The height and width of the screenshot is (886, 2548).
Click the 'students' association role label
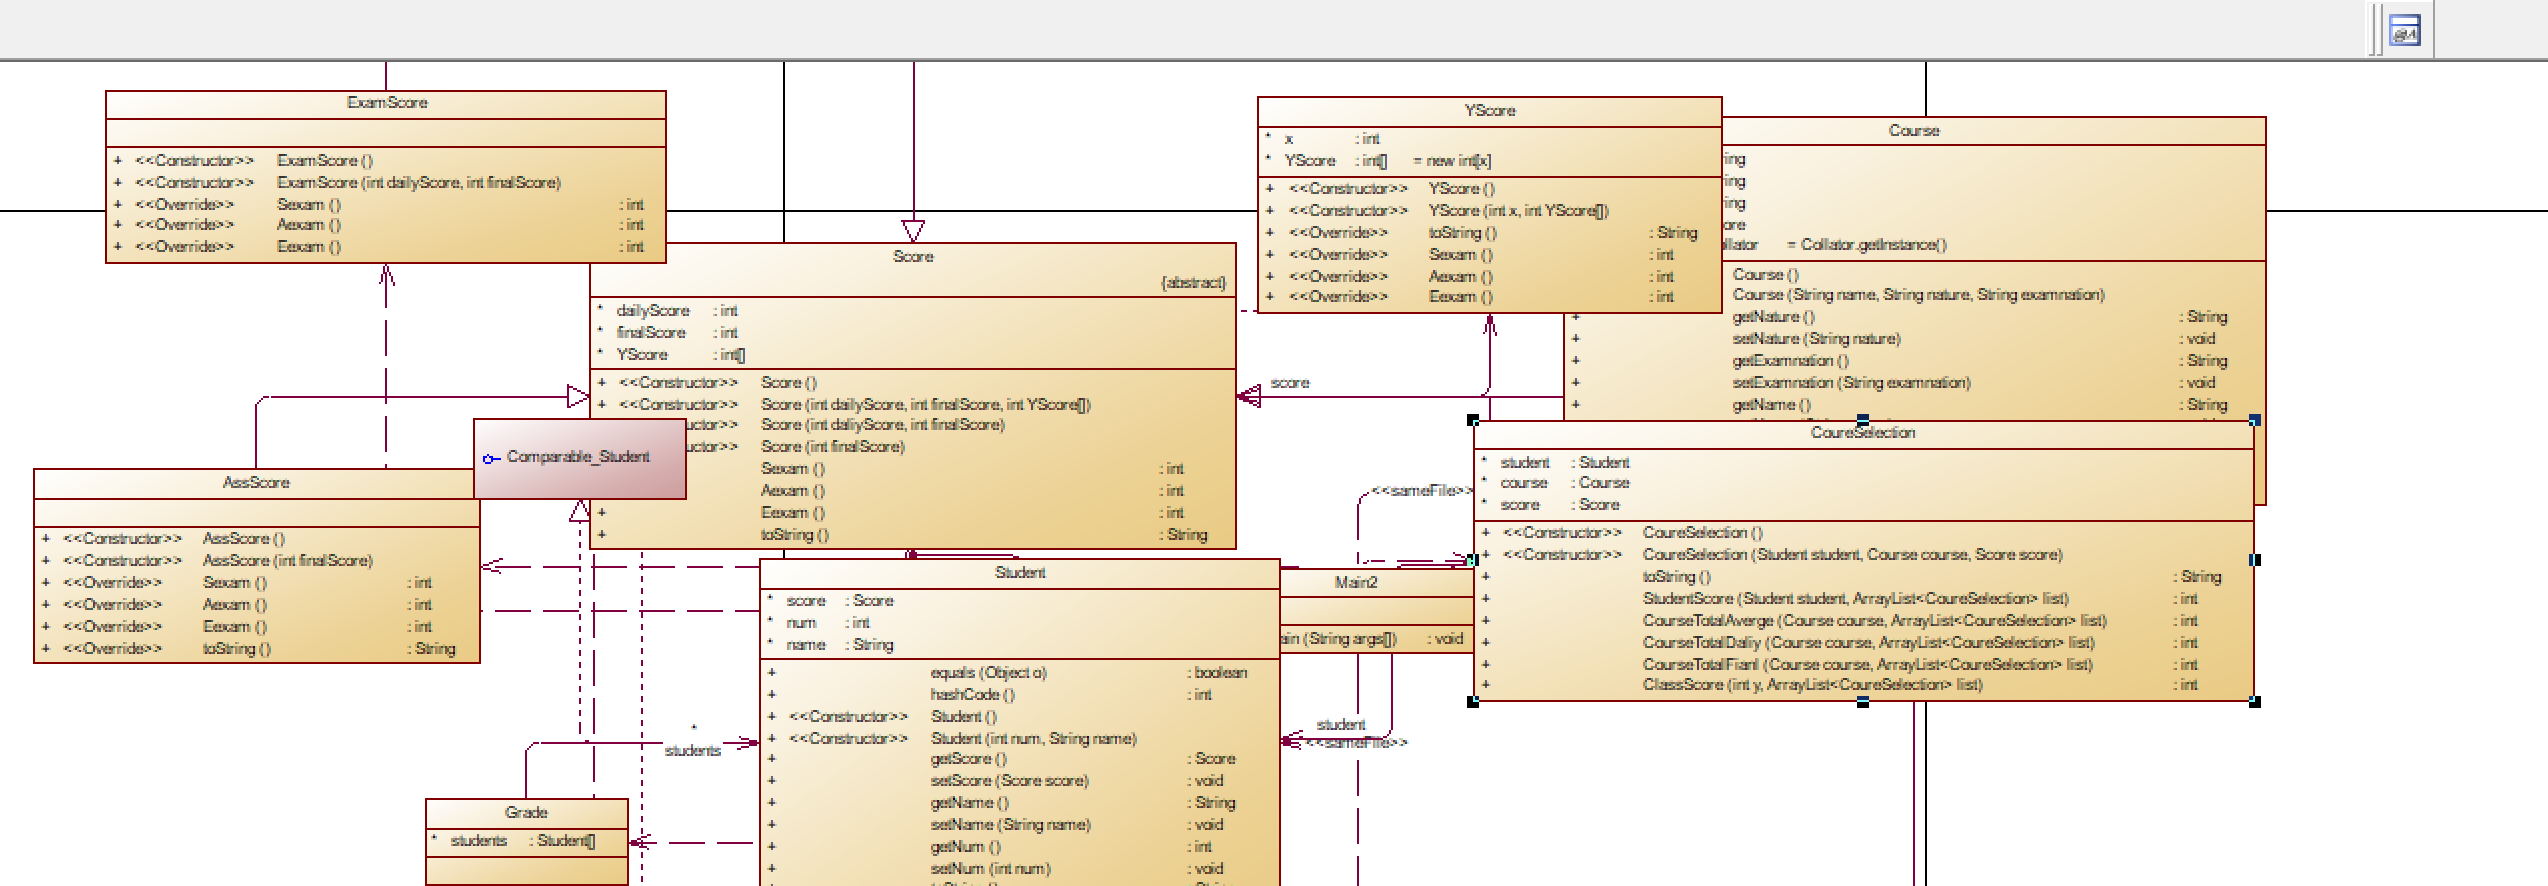coord(692,751)
